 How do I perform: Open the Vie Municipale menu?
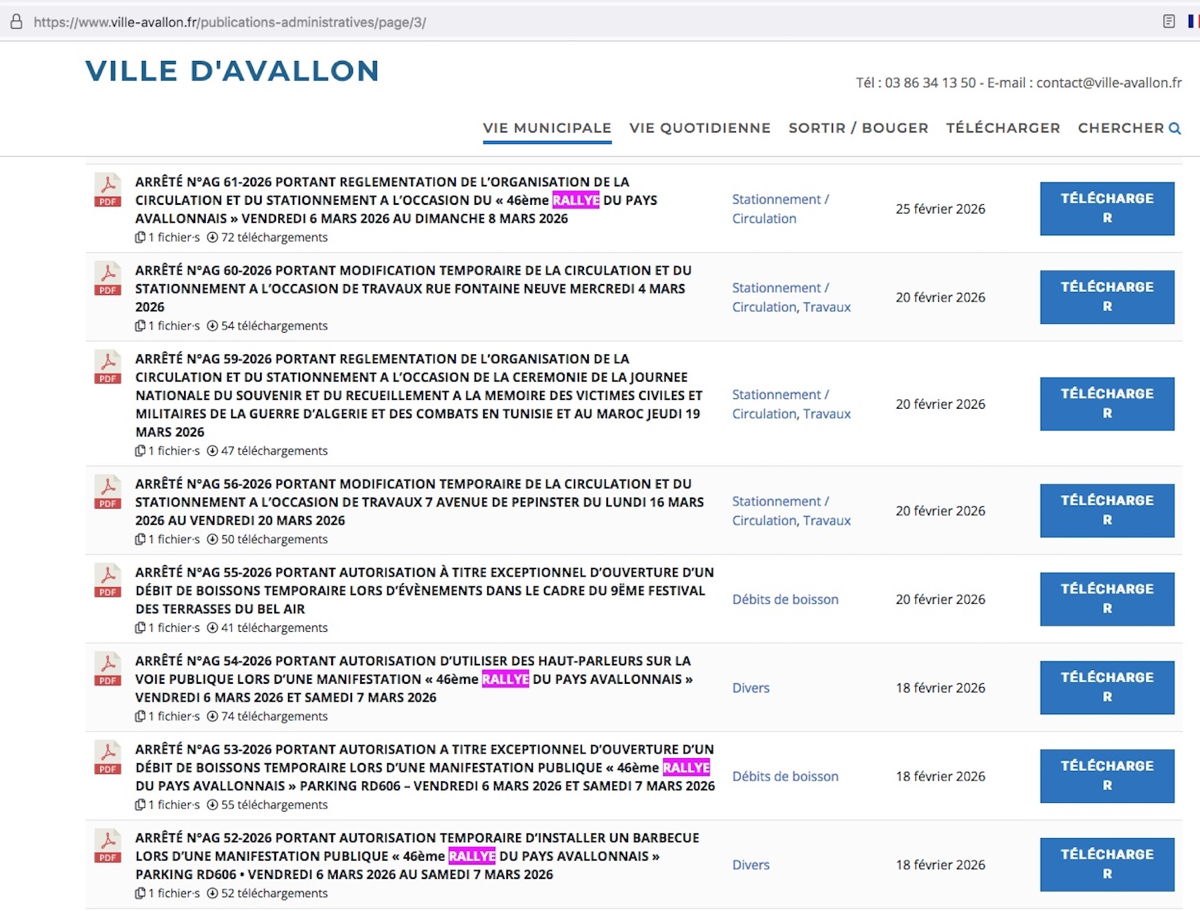coord(547,128)
